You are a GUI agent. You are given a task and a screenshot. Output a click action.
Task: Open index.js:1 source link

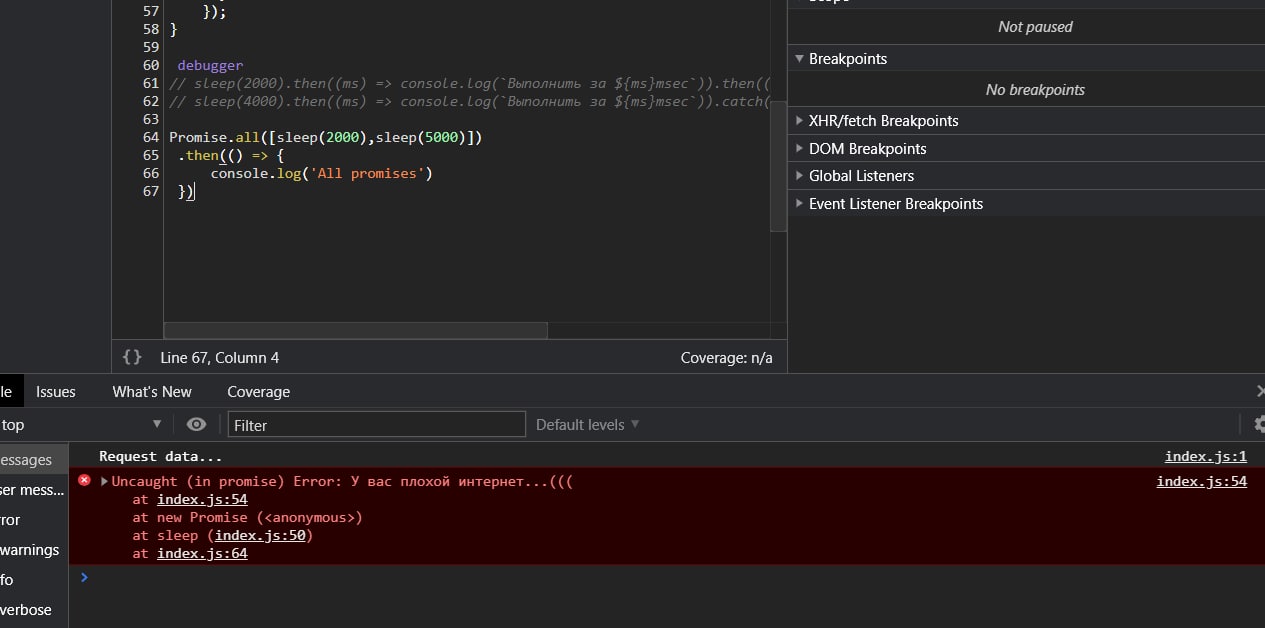[x=1205, y=457]
